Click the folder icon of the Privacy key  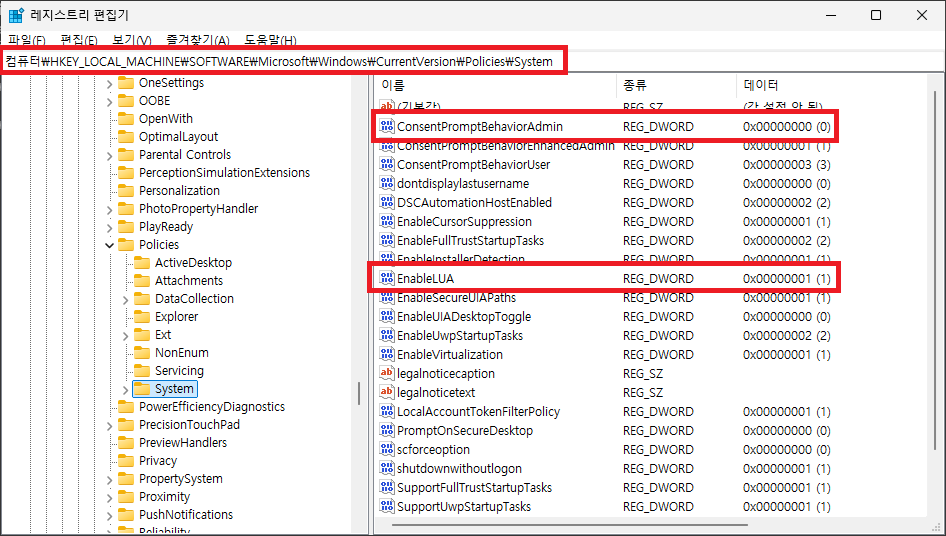click(x=126, y=461)
